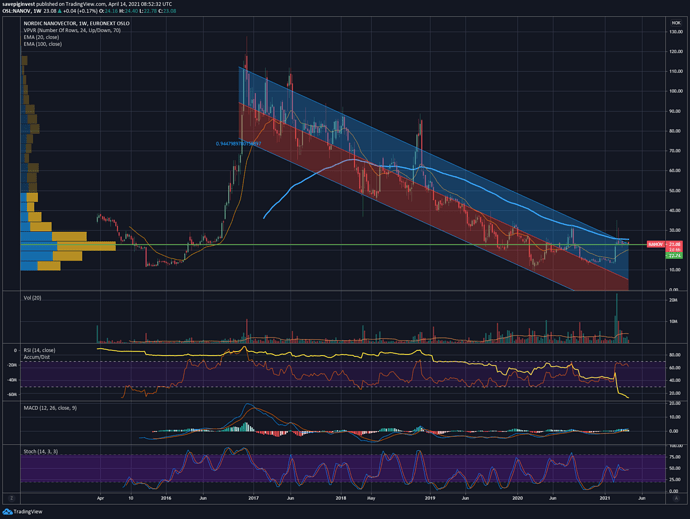Click the 130.00 price axis label
This screenshot has width=690, height=519.
[676, 32]
